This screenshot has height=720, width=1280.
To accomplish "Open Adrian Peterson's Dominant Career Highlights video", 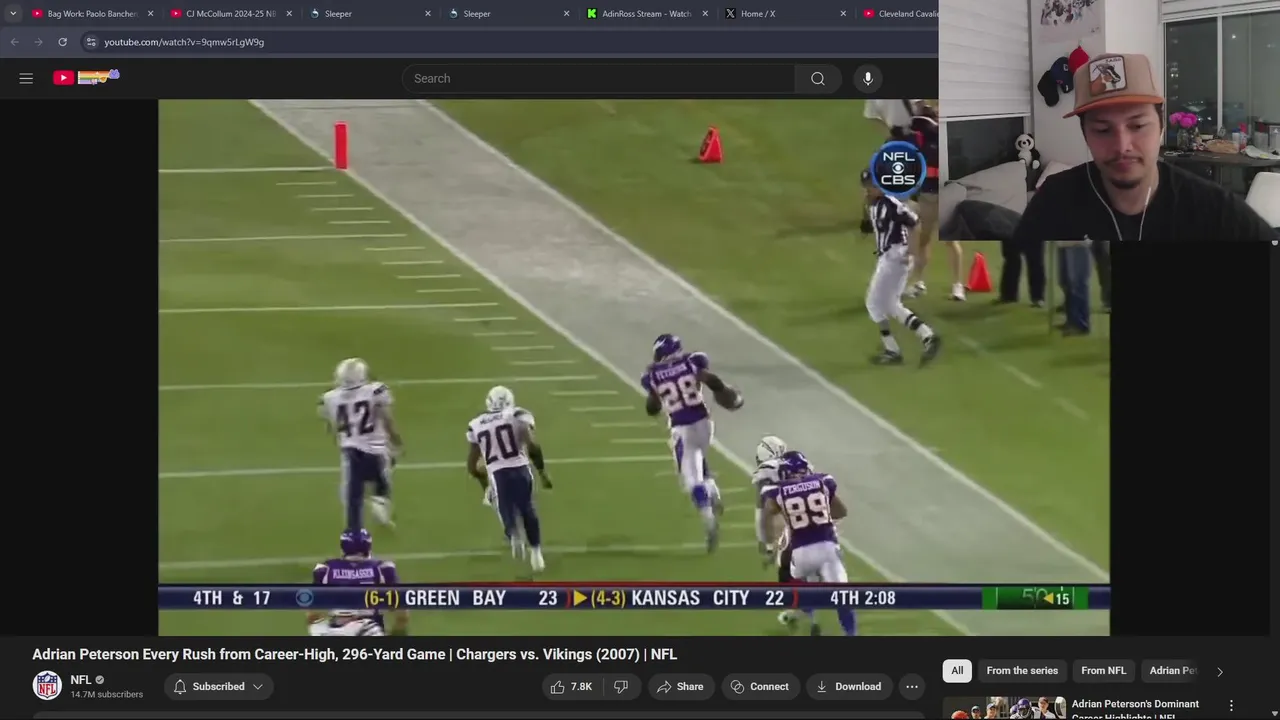I will point(1135,709).
